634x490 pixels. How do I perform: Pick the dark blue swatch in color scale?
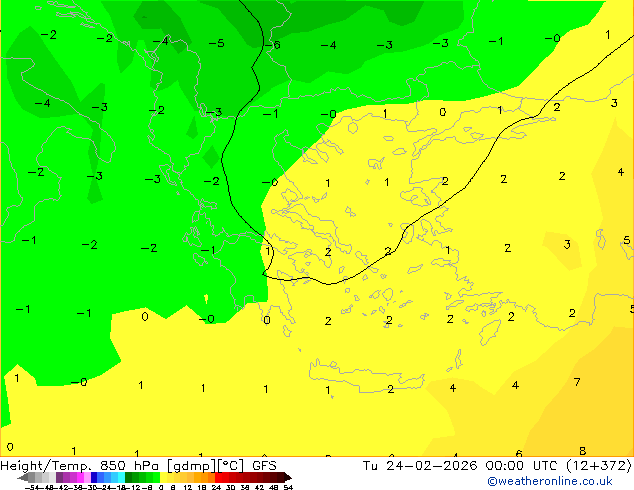pyautogui.click(x=94, y=478)
